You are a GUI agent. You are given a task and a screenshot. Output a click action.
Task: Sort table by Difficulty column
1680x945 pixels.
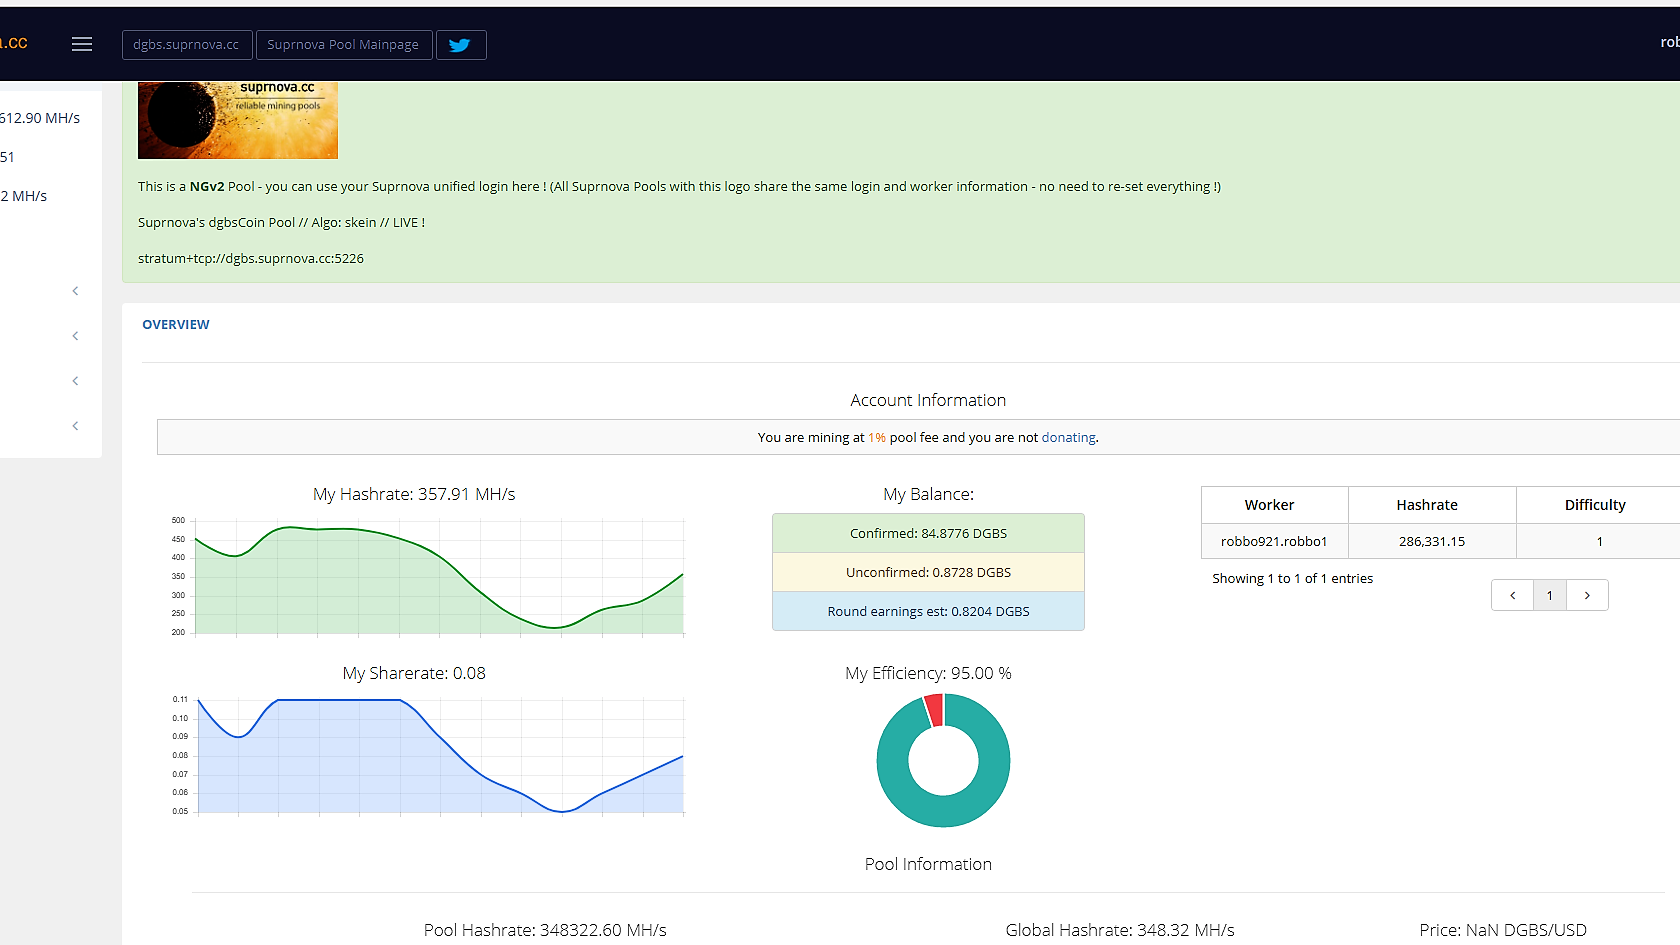[1595, 505]
